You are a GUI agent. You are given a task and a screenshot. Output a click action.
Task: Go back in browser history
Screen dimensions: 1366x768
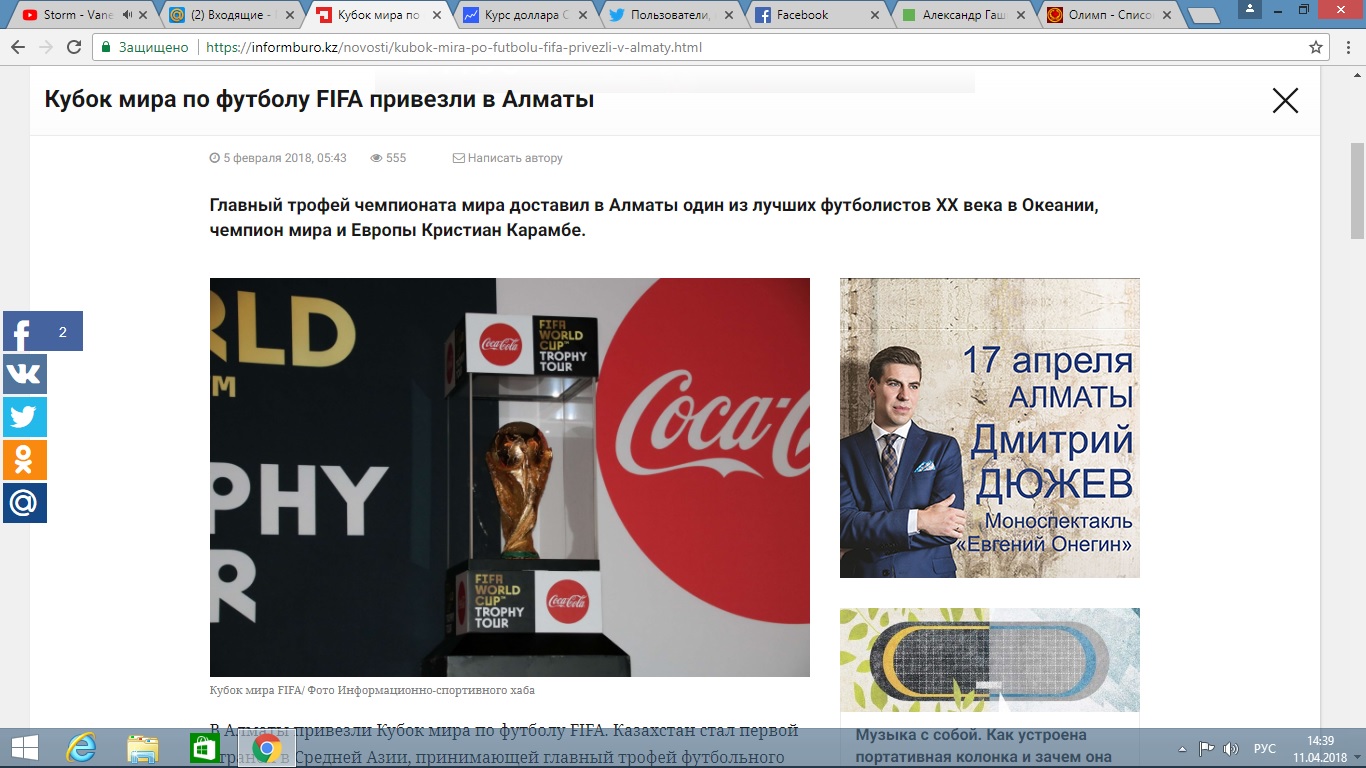(x=18, y=47)
